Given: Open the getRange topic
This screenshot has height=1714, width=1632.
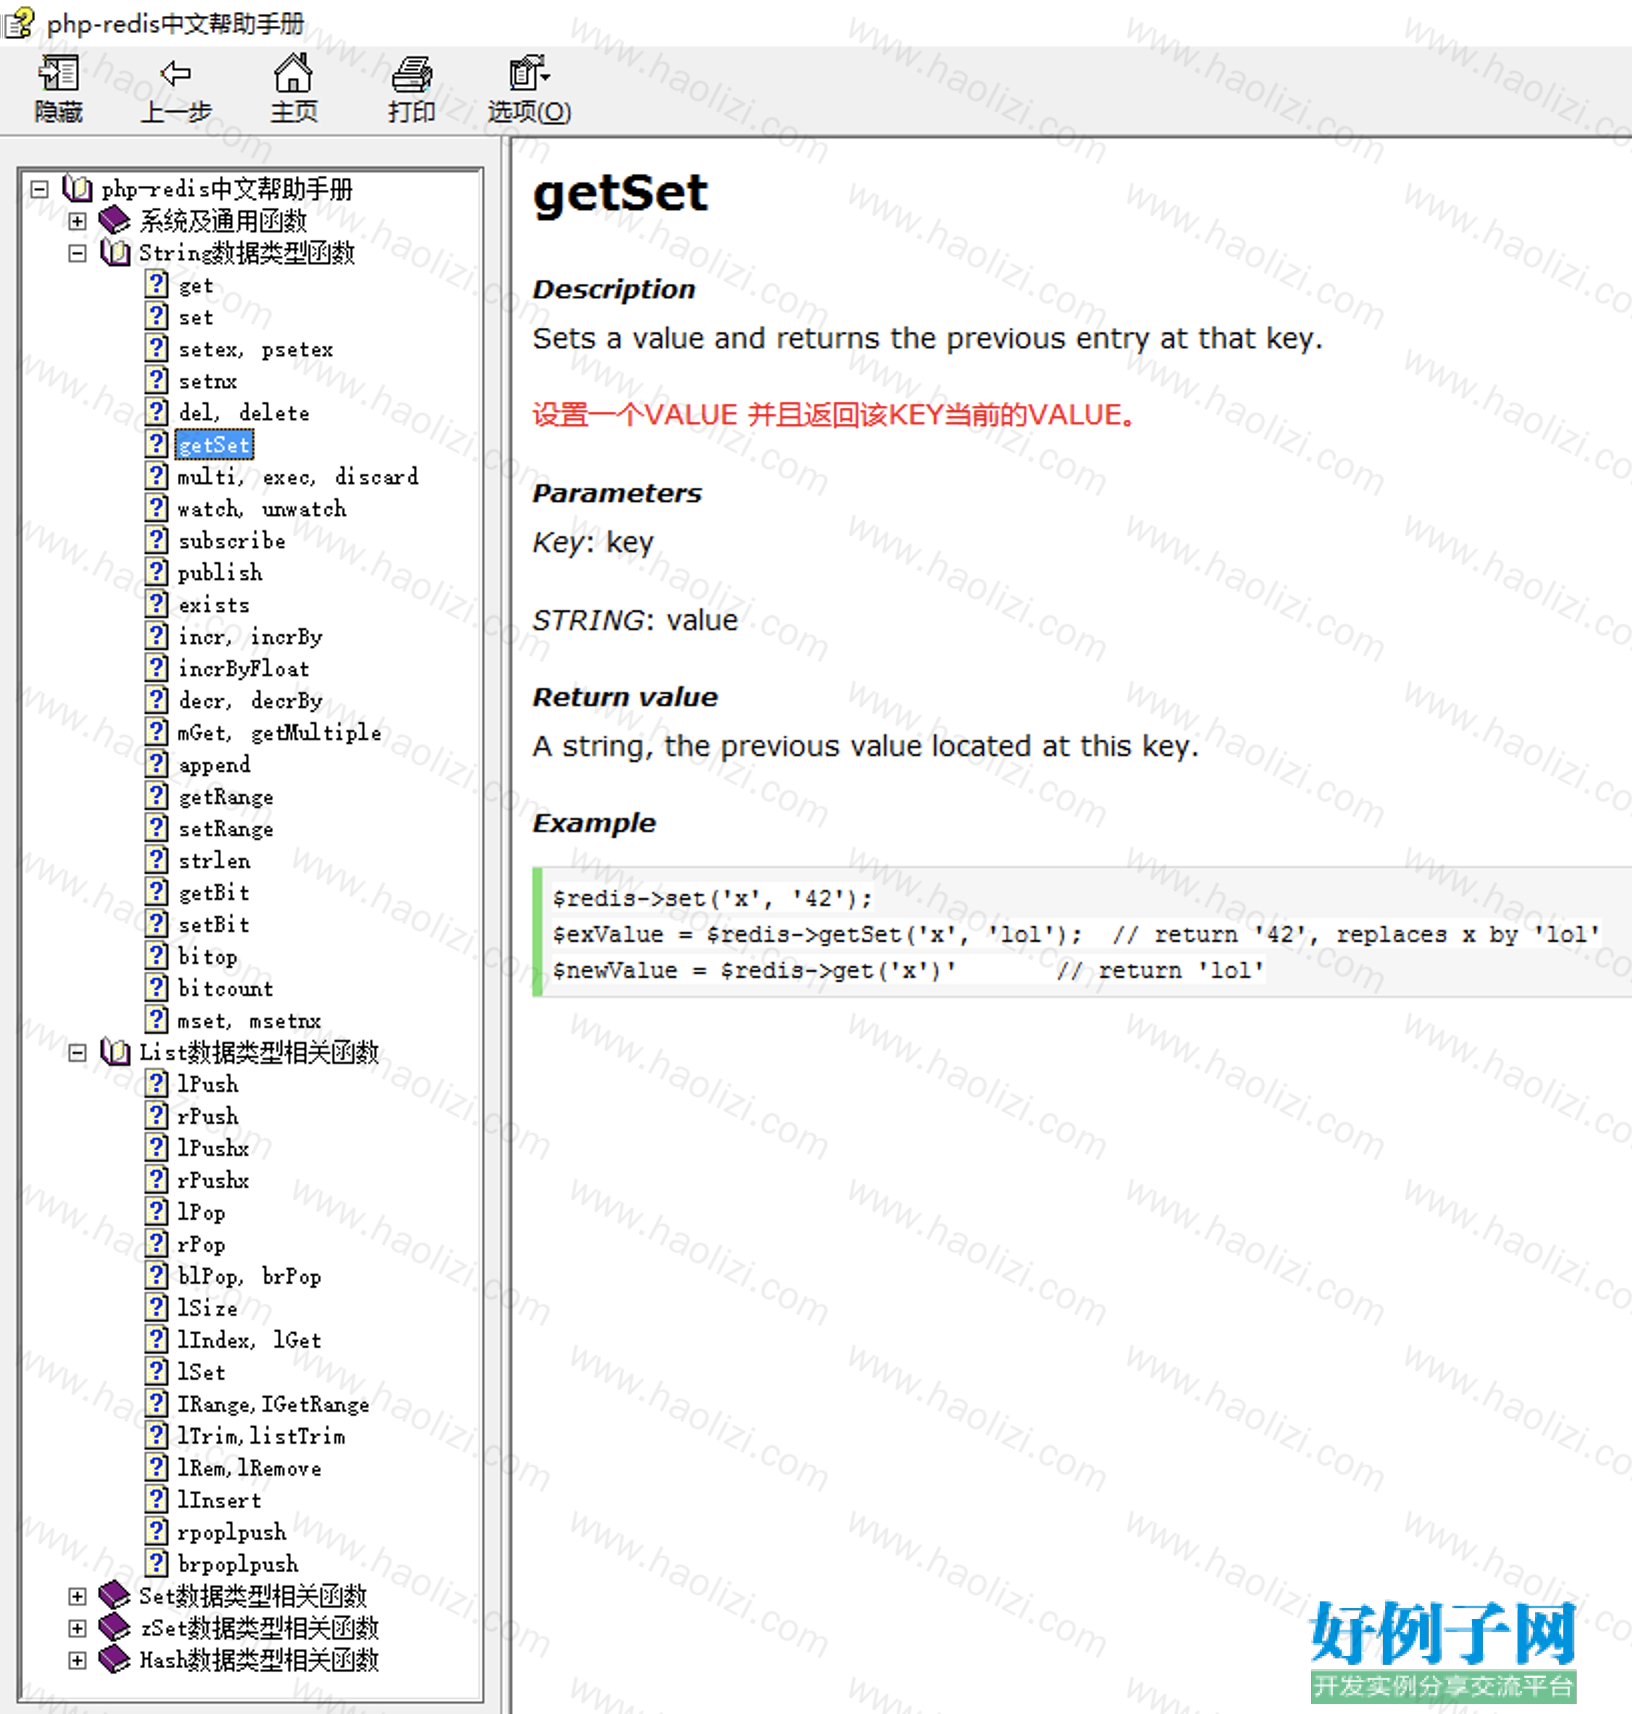Looking at the screenshot, I should (x=225, y=796).
